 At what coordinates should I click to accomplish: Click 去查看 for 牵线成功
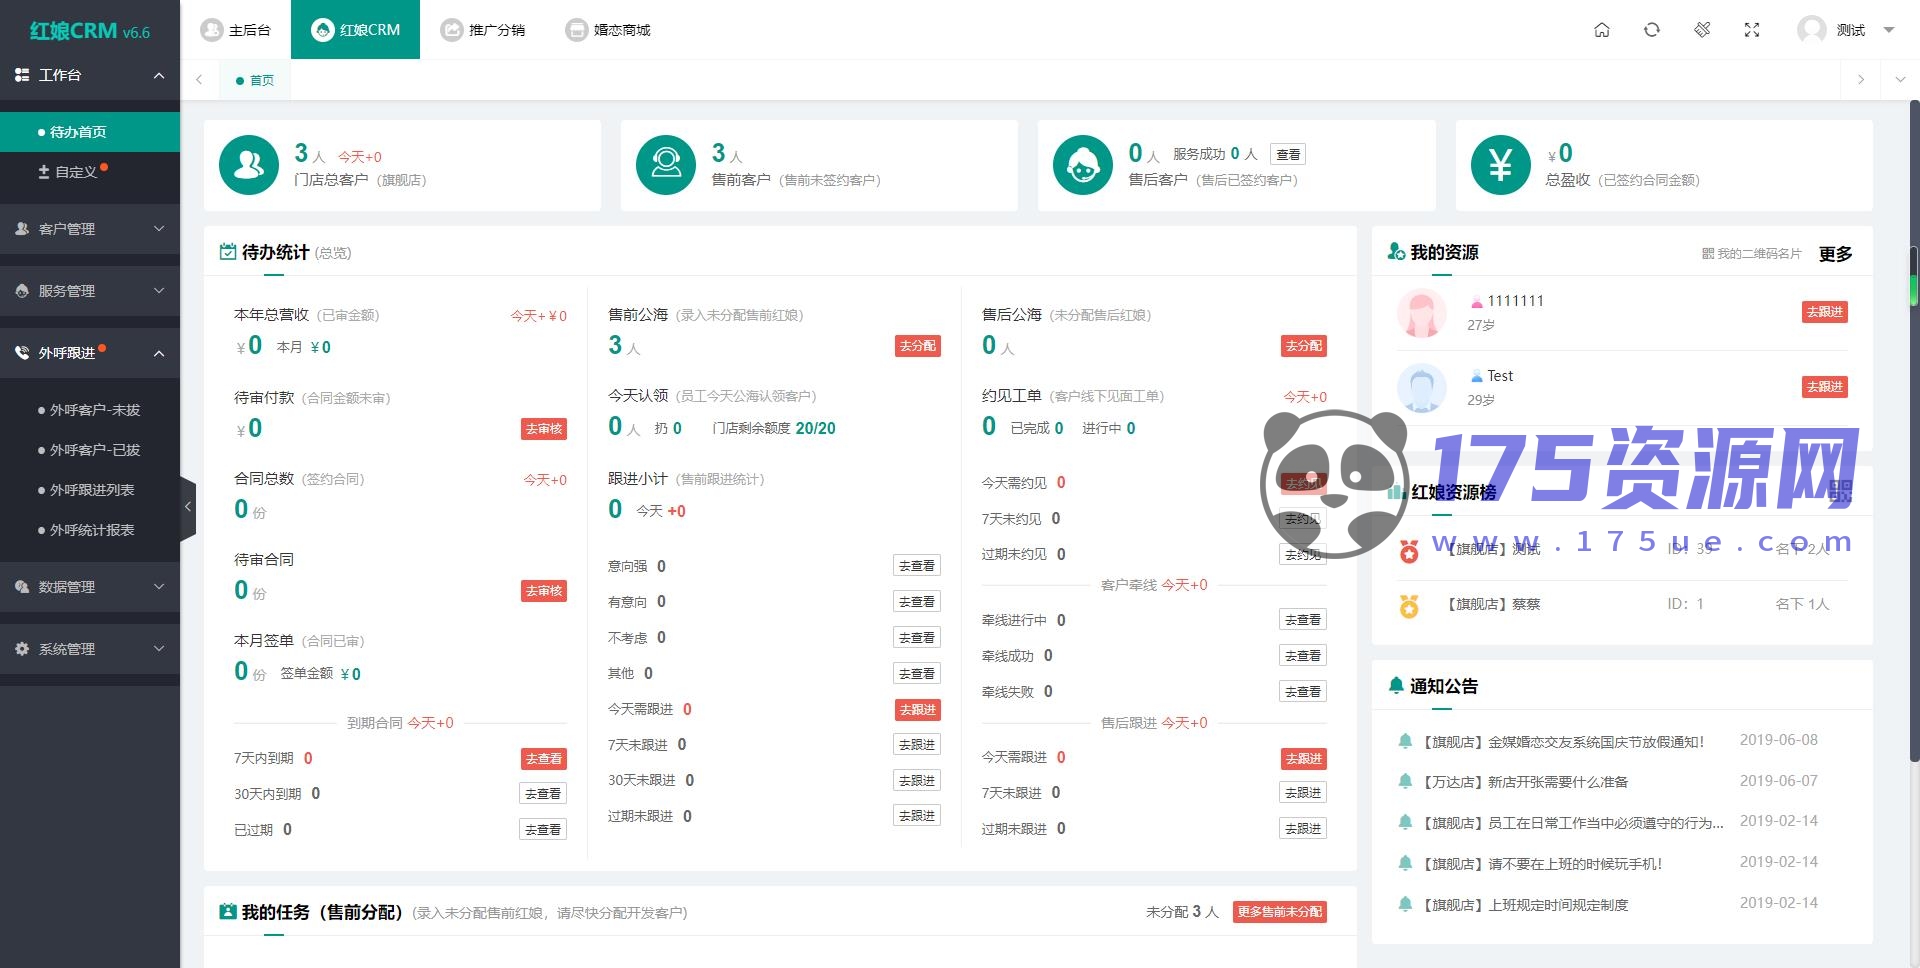pyautogui.click(x=1303, y=656)
